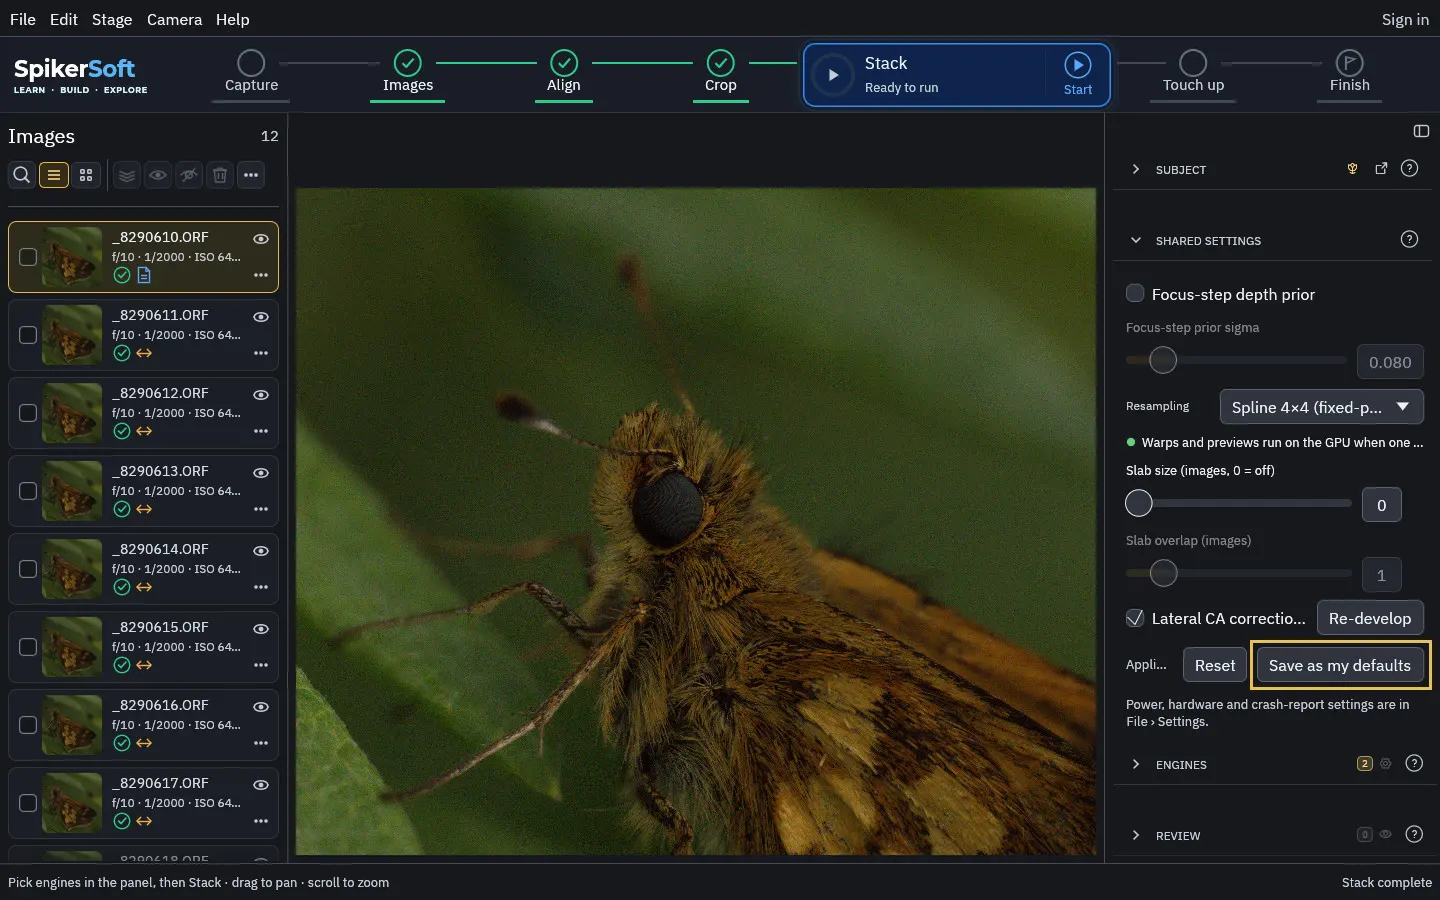Click the Re-develop button
Screen dimensions: 1440x900
(x=1369, y=618)
